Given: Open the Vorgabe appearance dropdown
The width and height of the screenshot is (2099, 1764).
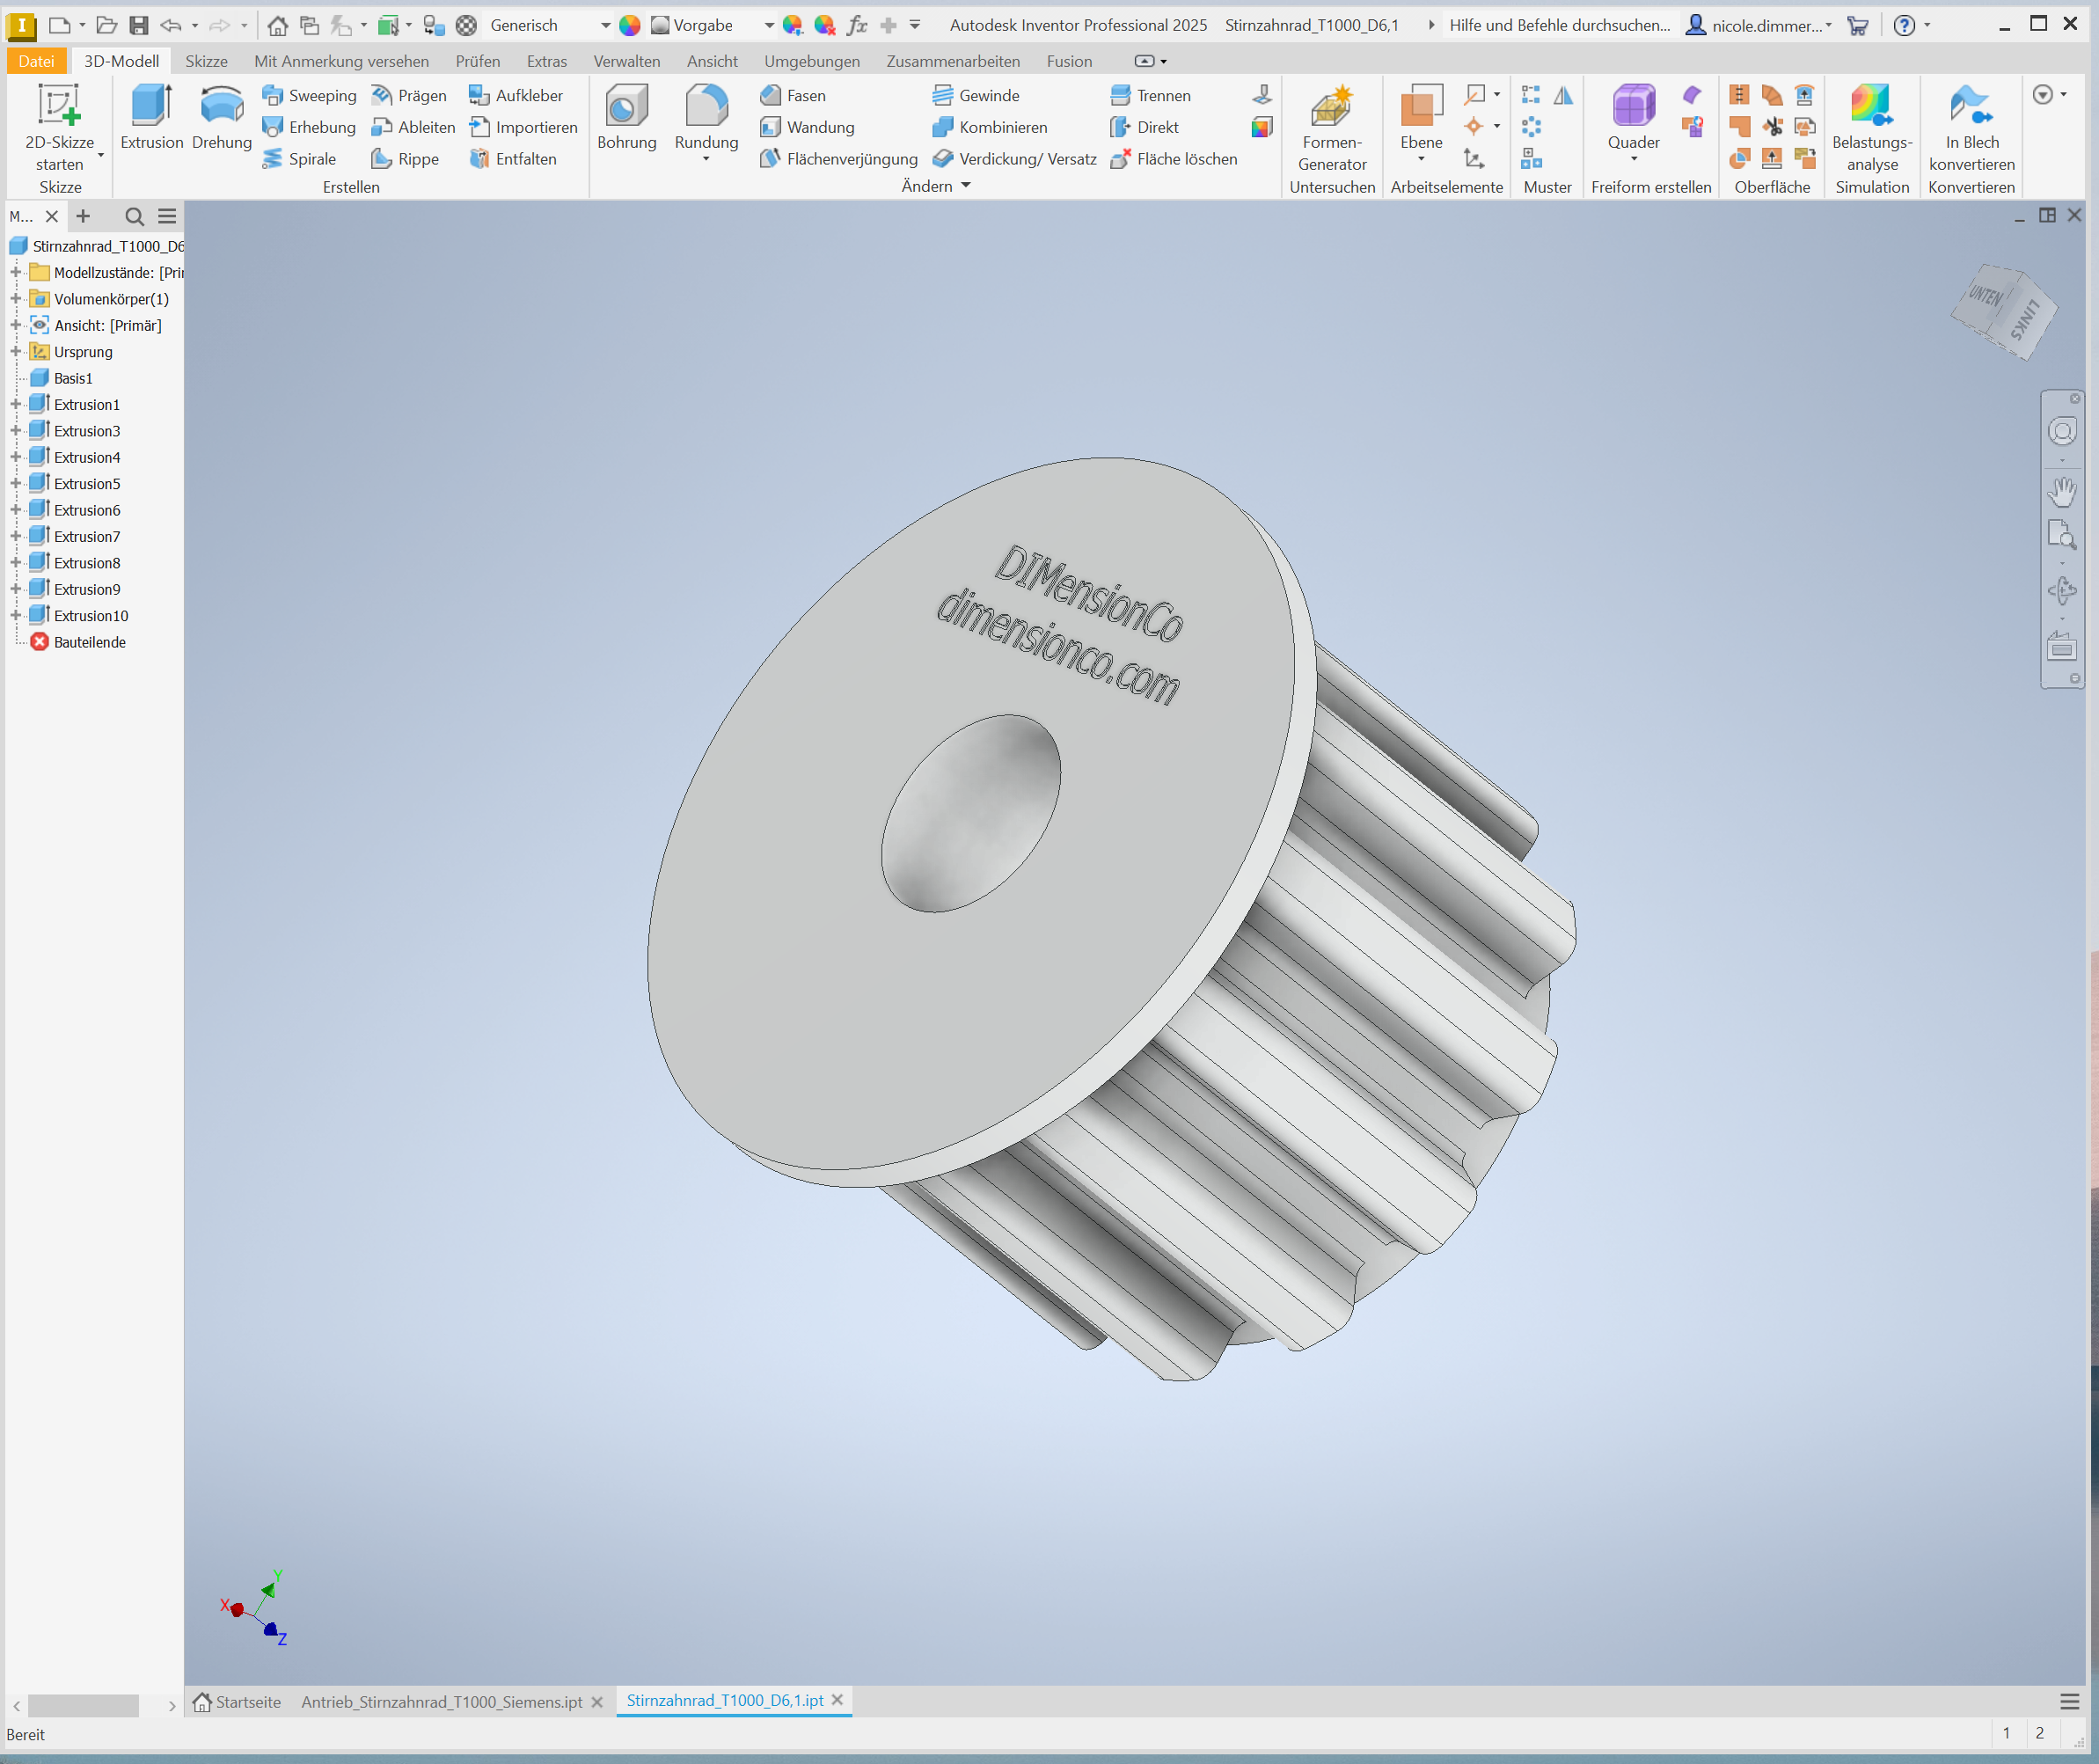Looking at the screenshot, I should tap(768, 25).
